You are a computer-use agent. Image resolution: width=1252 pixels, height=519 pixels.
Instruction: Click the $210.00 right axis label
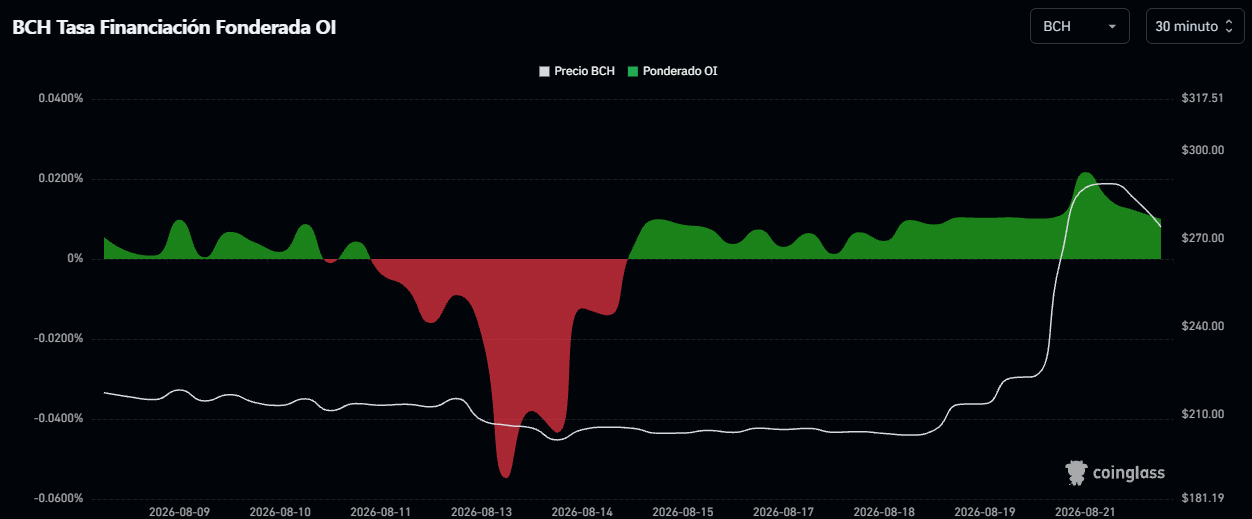tap(1202, 414)
